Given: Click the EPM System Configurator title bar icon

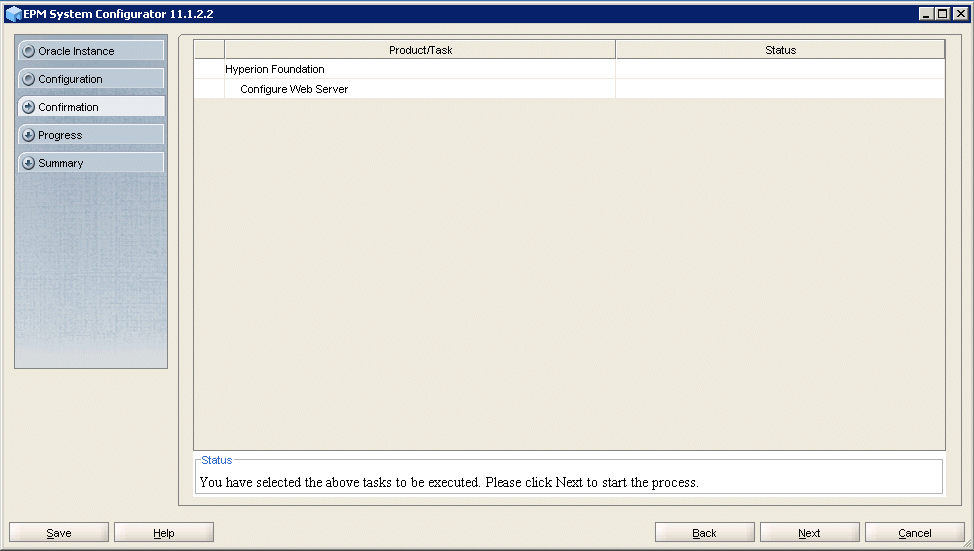Looking at the screenshot, I should tap(13, 14).
